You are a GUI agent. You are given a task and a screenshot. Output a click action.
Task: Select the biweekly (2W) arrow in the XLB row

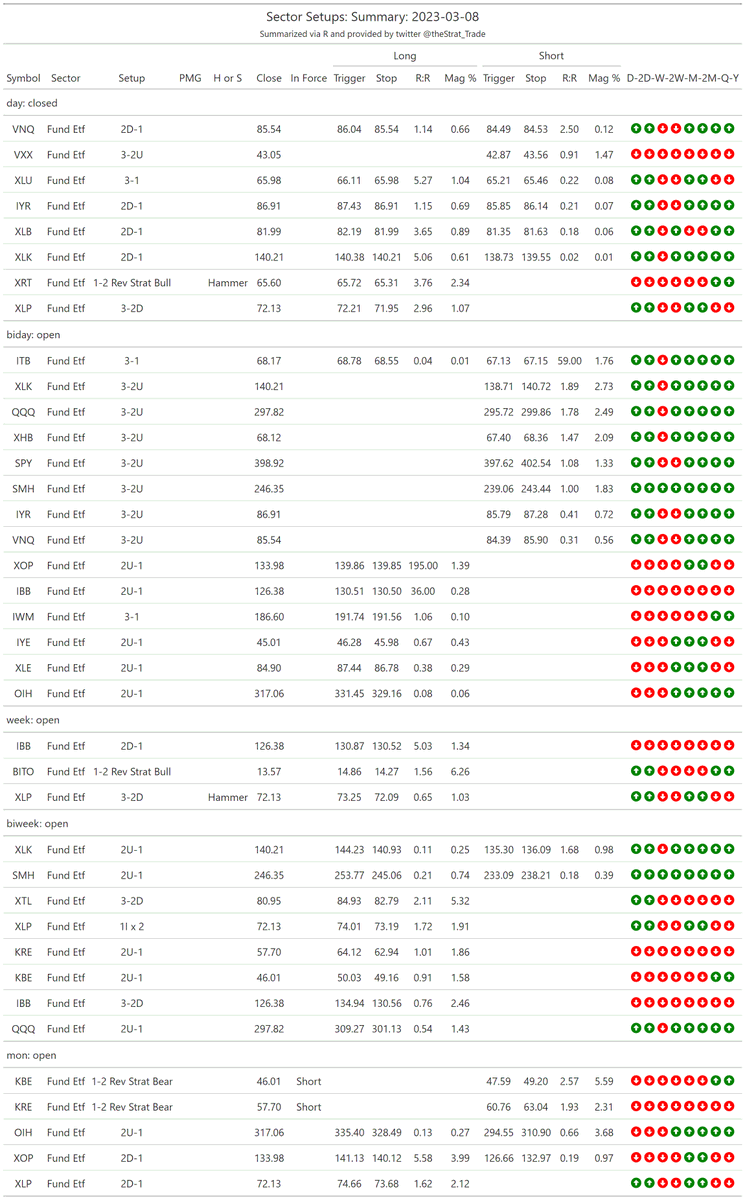(676, 232)
